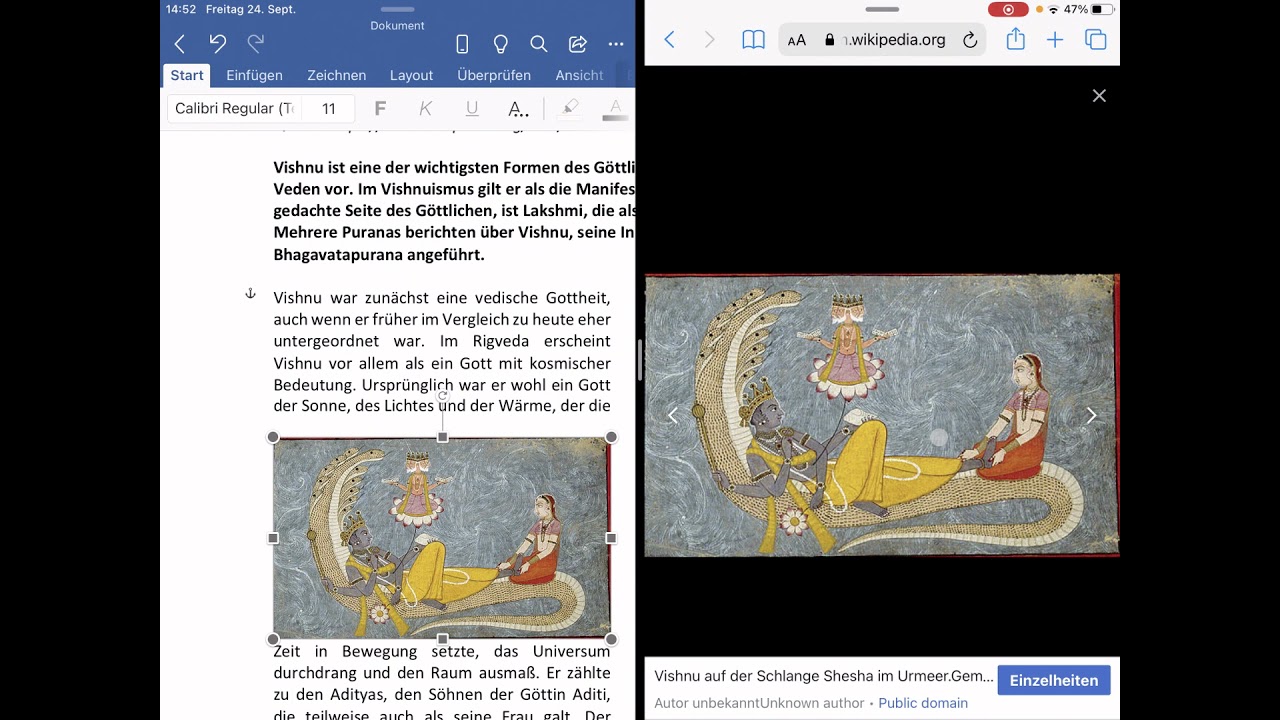Pick the text highlight color
The height and width of the screenshot is (720, 1280).
coord(570,108)
